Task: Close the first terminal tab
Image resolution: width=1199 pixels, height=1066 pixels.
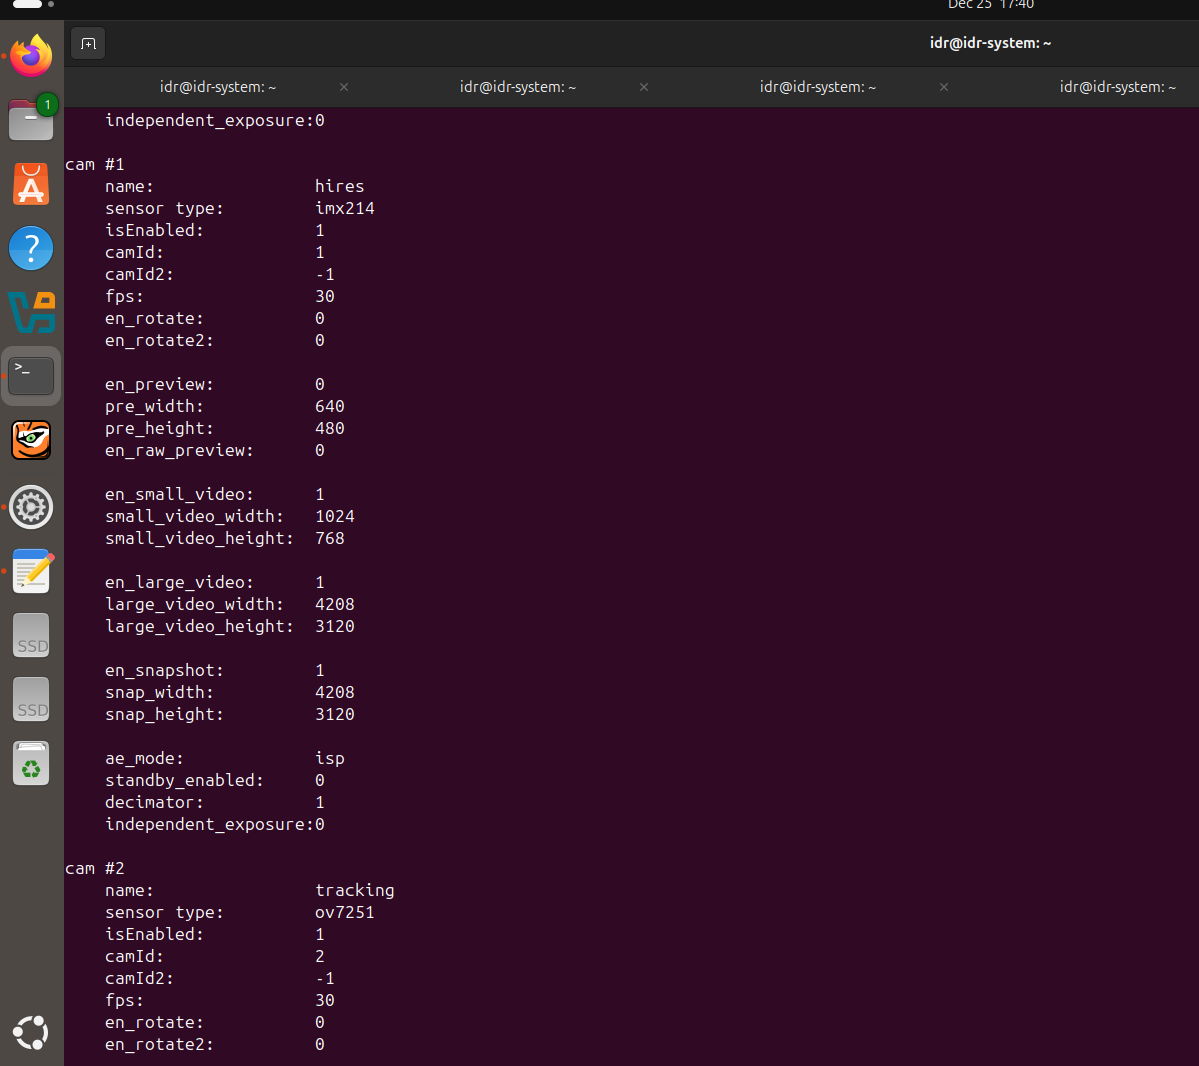Action: point(343,87)
